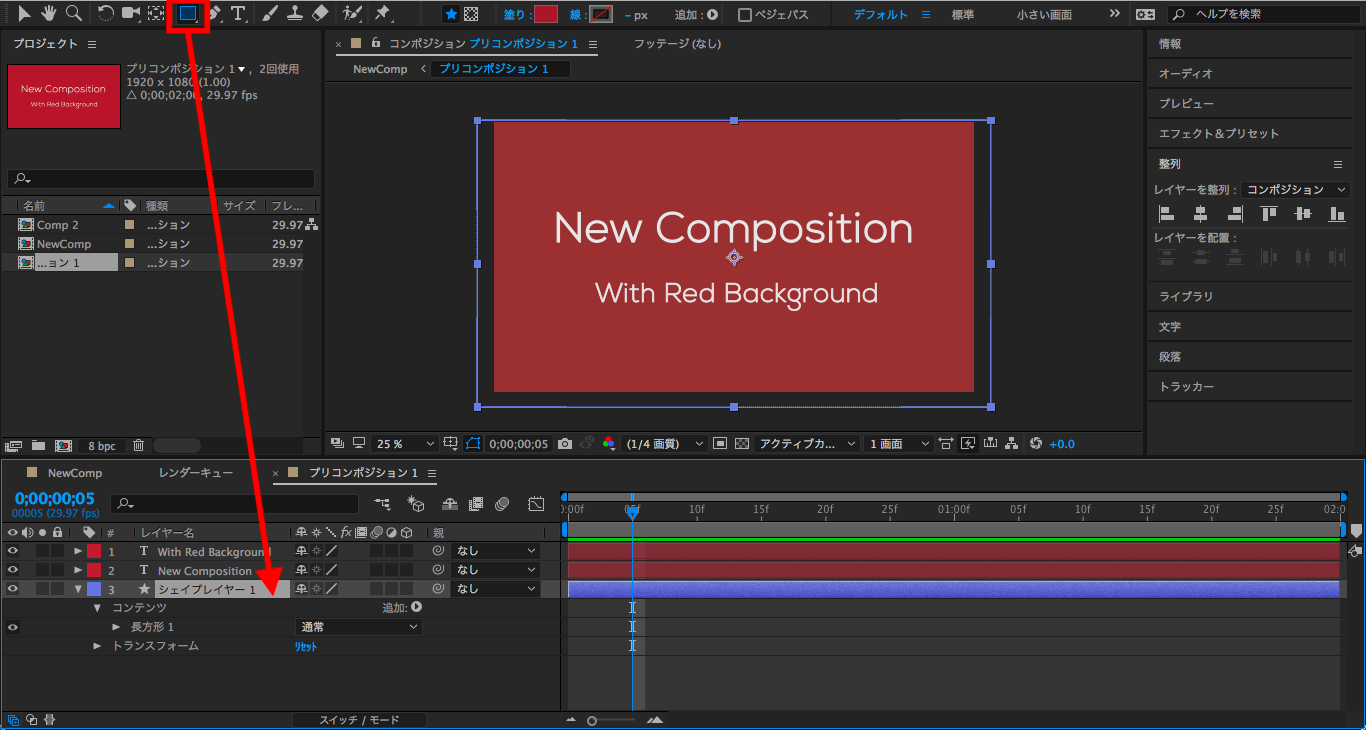Open the Graph Editor in the timeline
This screenshot has width=1366, height=730.
536,504
